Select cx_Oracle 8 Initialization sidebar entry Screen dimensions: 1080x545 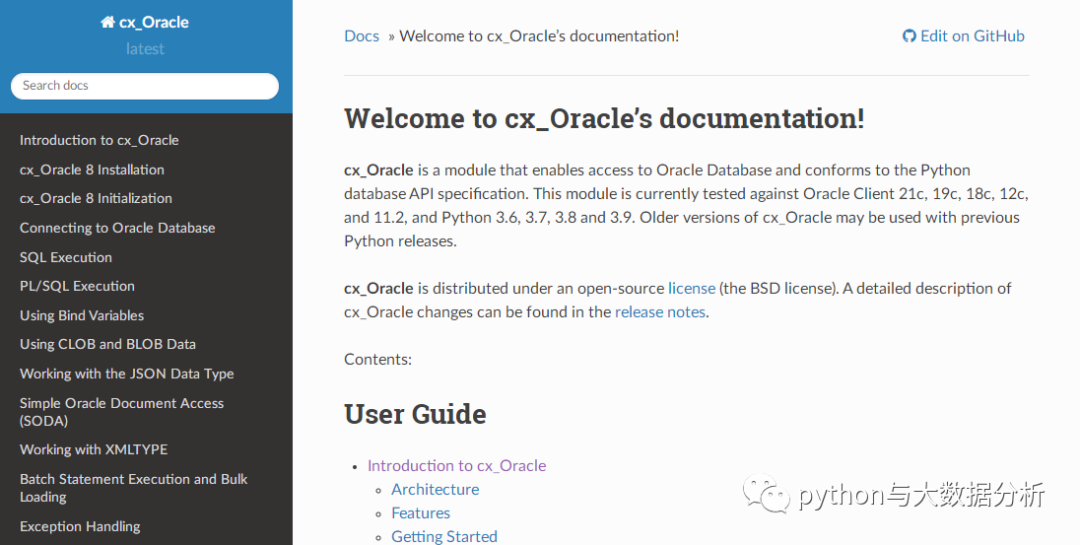(x=96, y=198)
